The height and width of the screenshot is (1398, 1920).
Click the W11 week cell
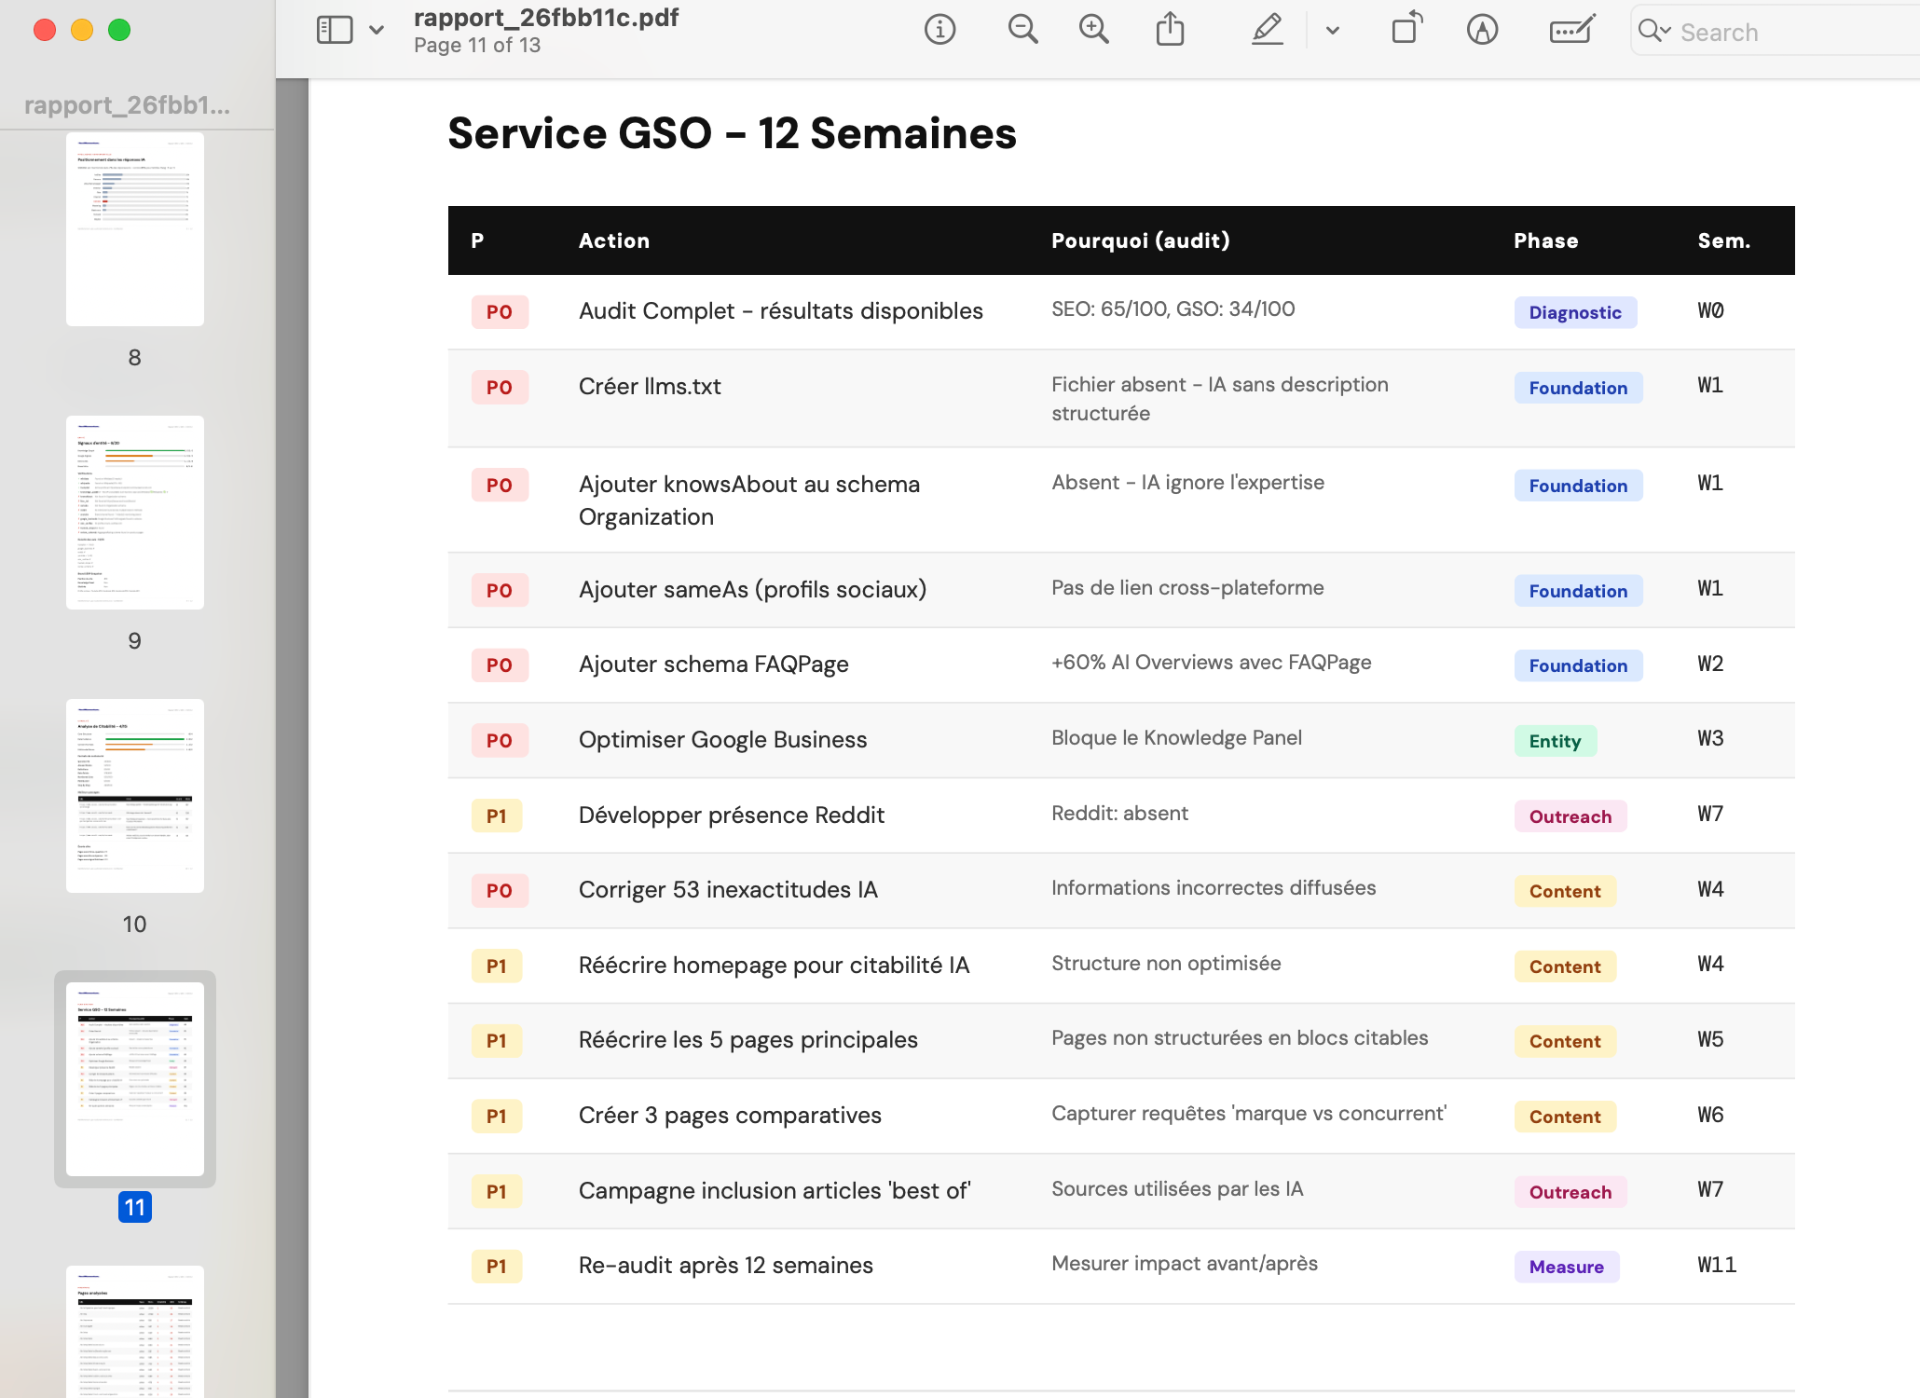click(x=1716, y=1265)
